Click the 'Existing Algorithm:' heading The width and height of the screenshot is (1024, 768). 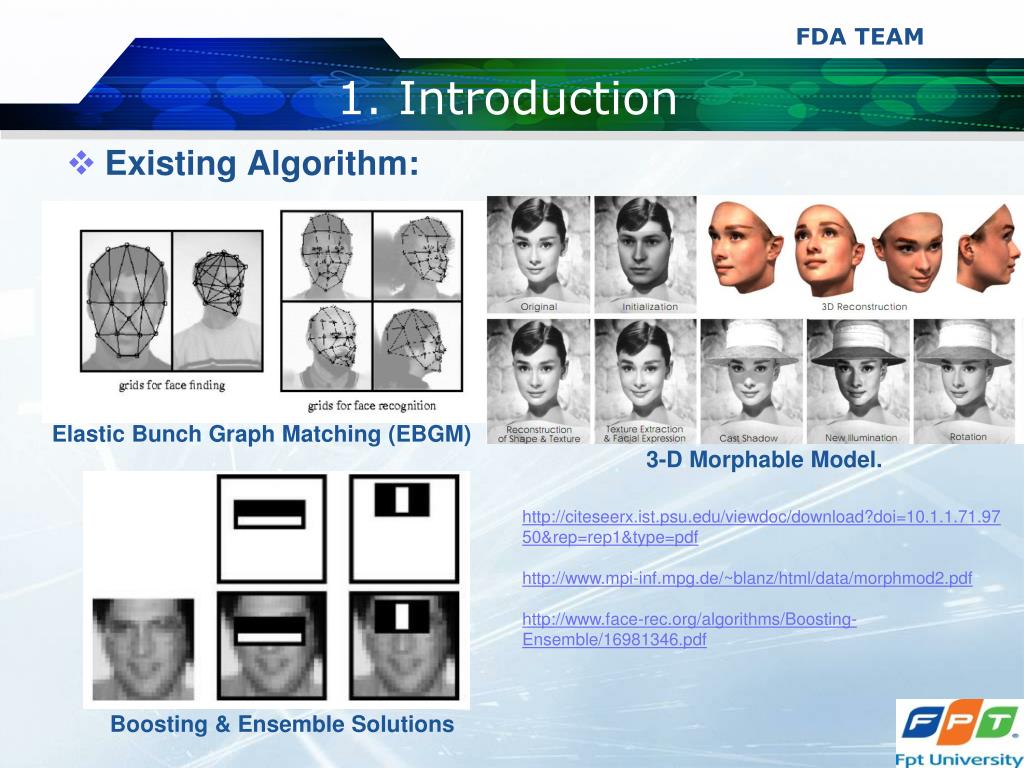click(x=262, y=163)
